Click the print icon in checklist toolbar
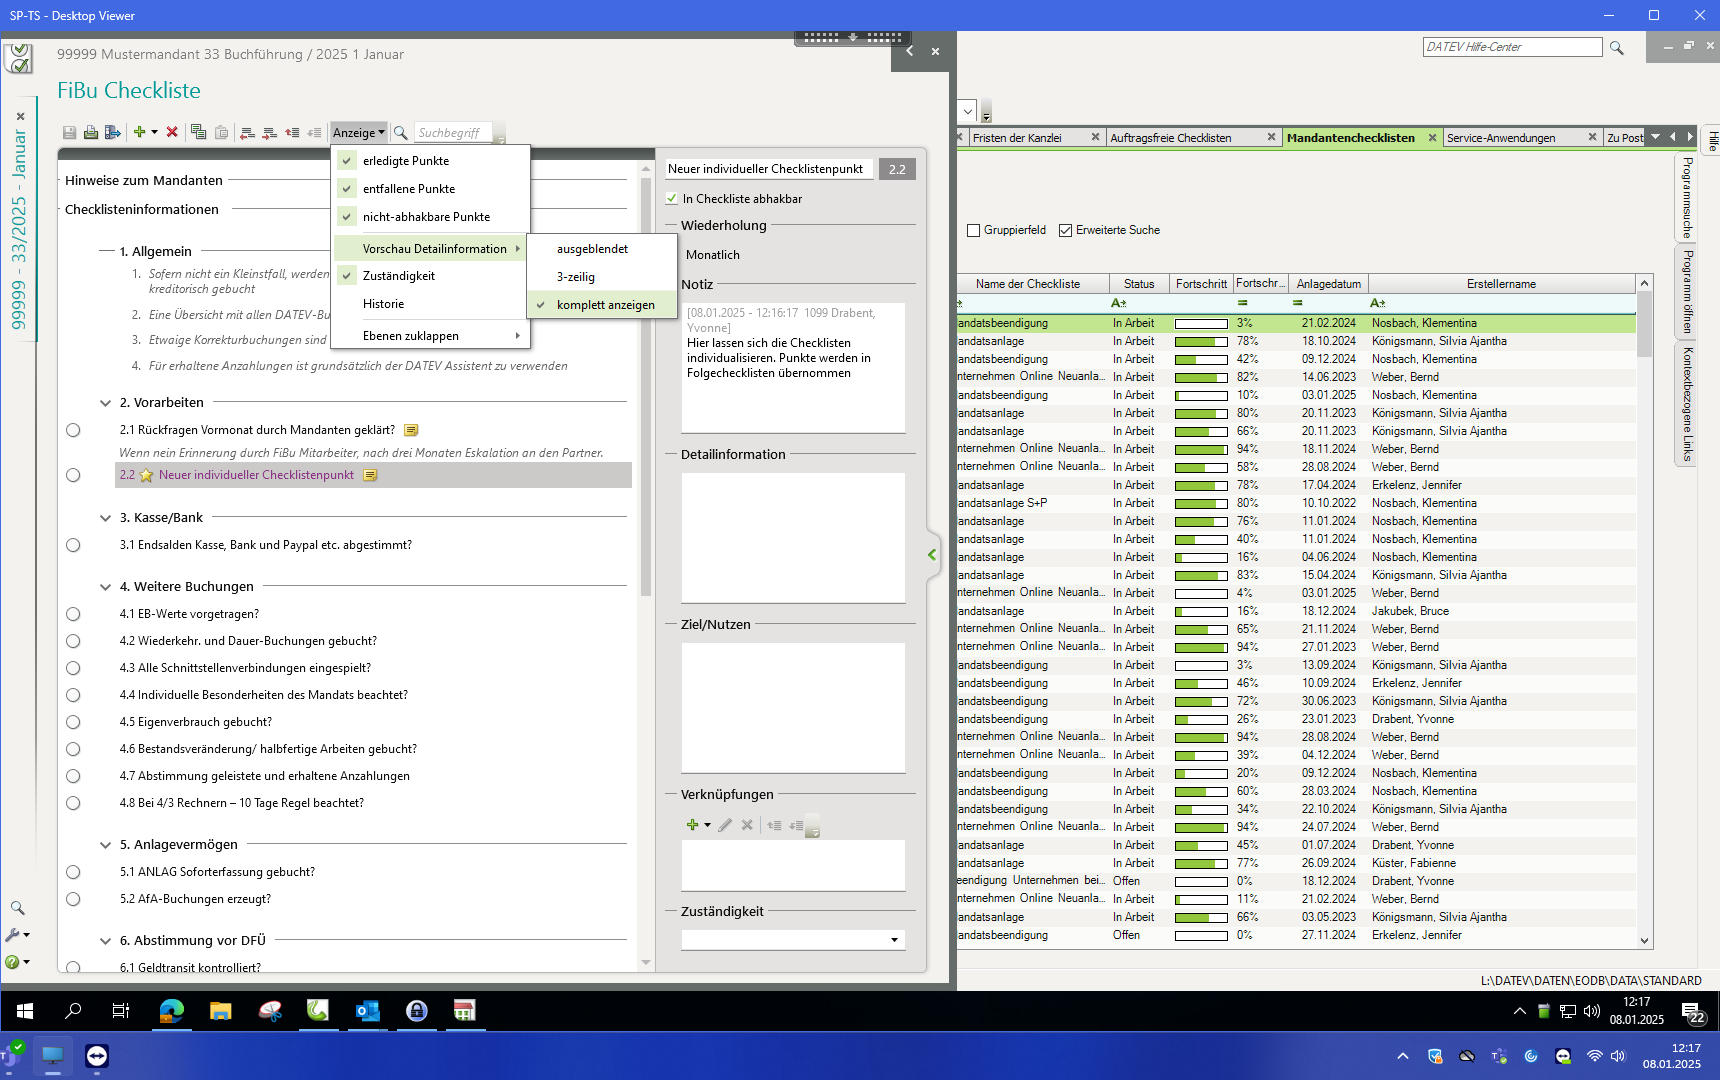The width and height of the screenshot is (1720, 1080). coord(91,132)
